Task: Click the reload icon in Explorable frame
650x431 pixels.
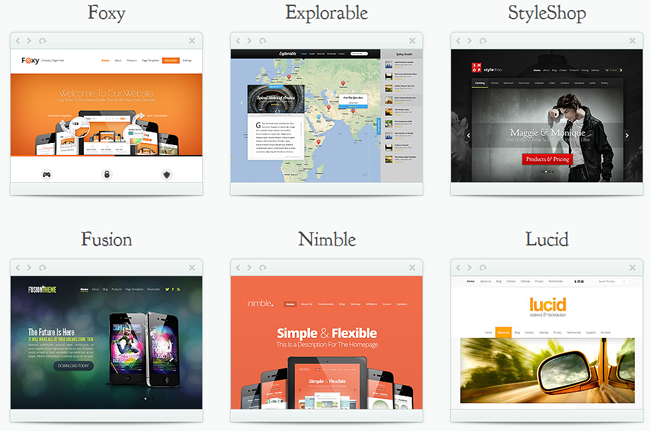Action: click(262, 41)
